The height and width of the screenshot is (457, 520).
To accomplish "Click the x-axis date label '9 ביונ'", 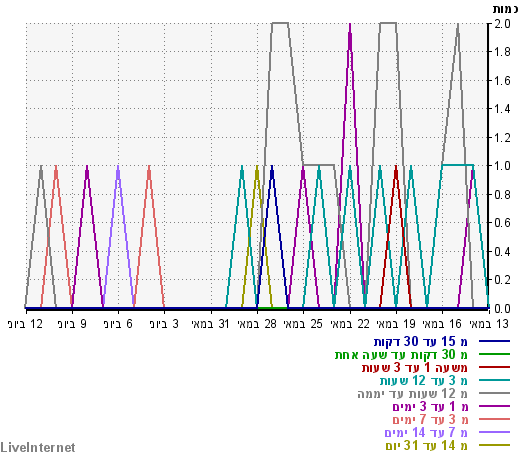I will coord(72,324).
